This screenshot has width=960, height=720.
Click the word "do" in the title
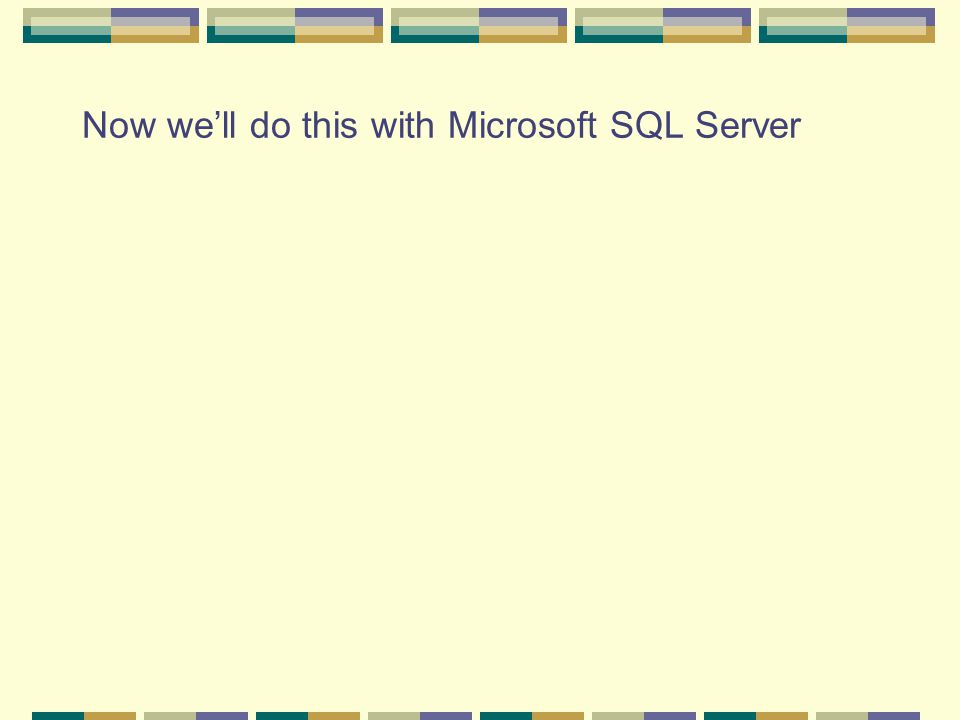coord(269,125)
